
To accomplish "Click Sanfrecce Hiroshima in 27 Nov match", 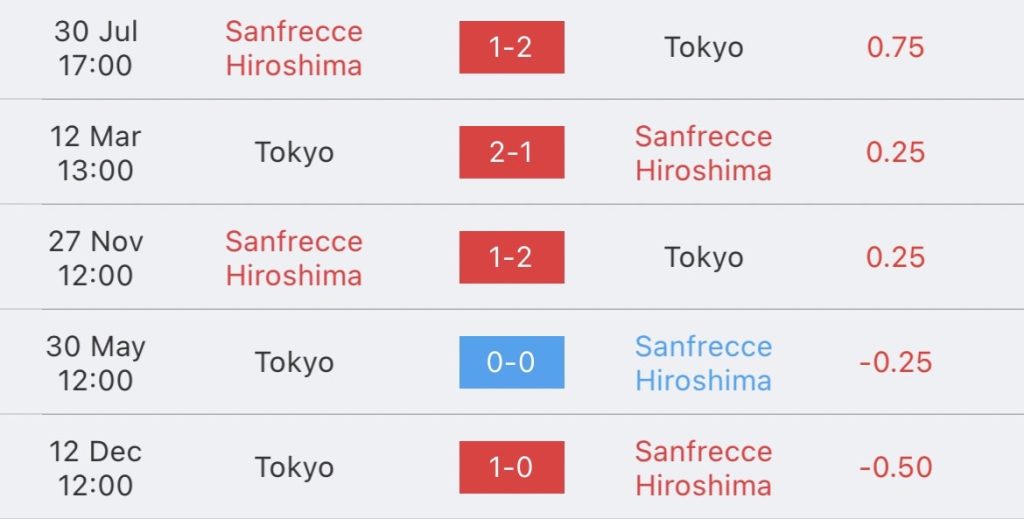I will (293, 257).
